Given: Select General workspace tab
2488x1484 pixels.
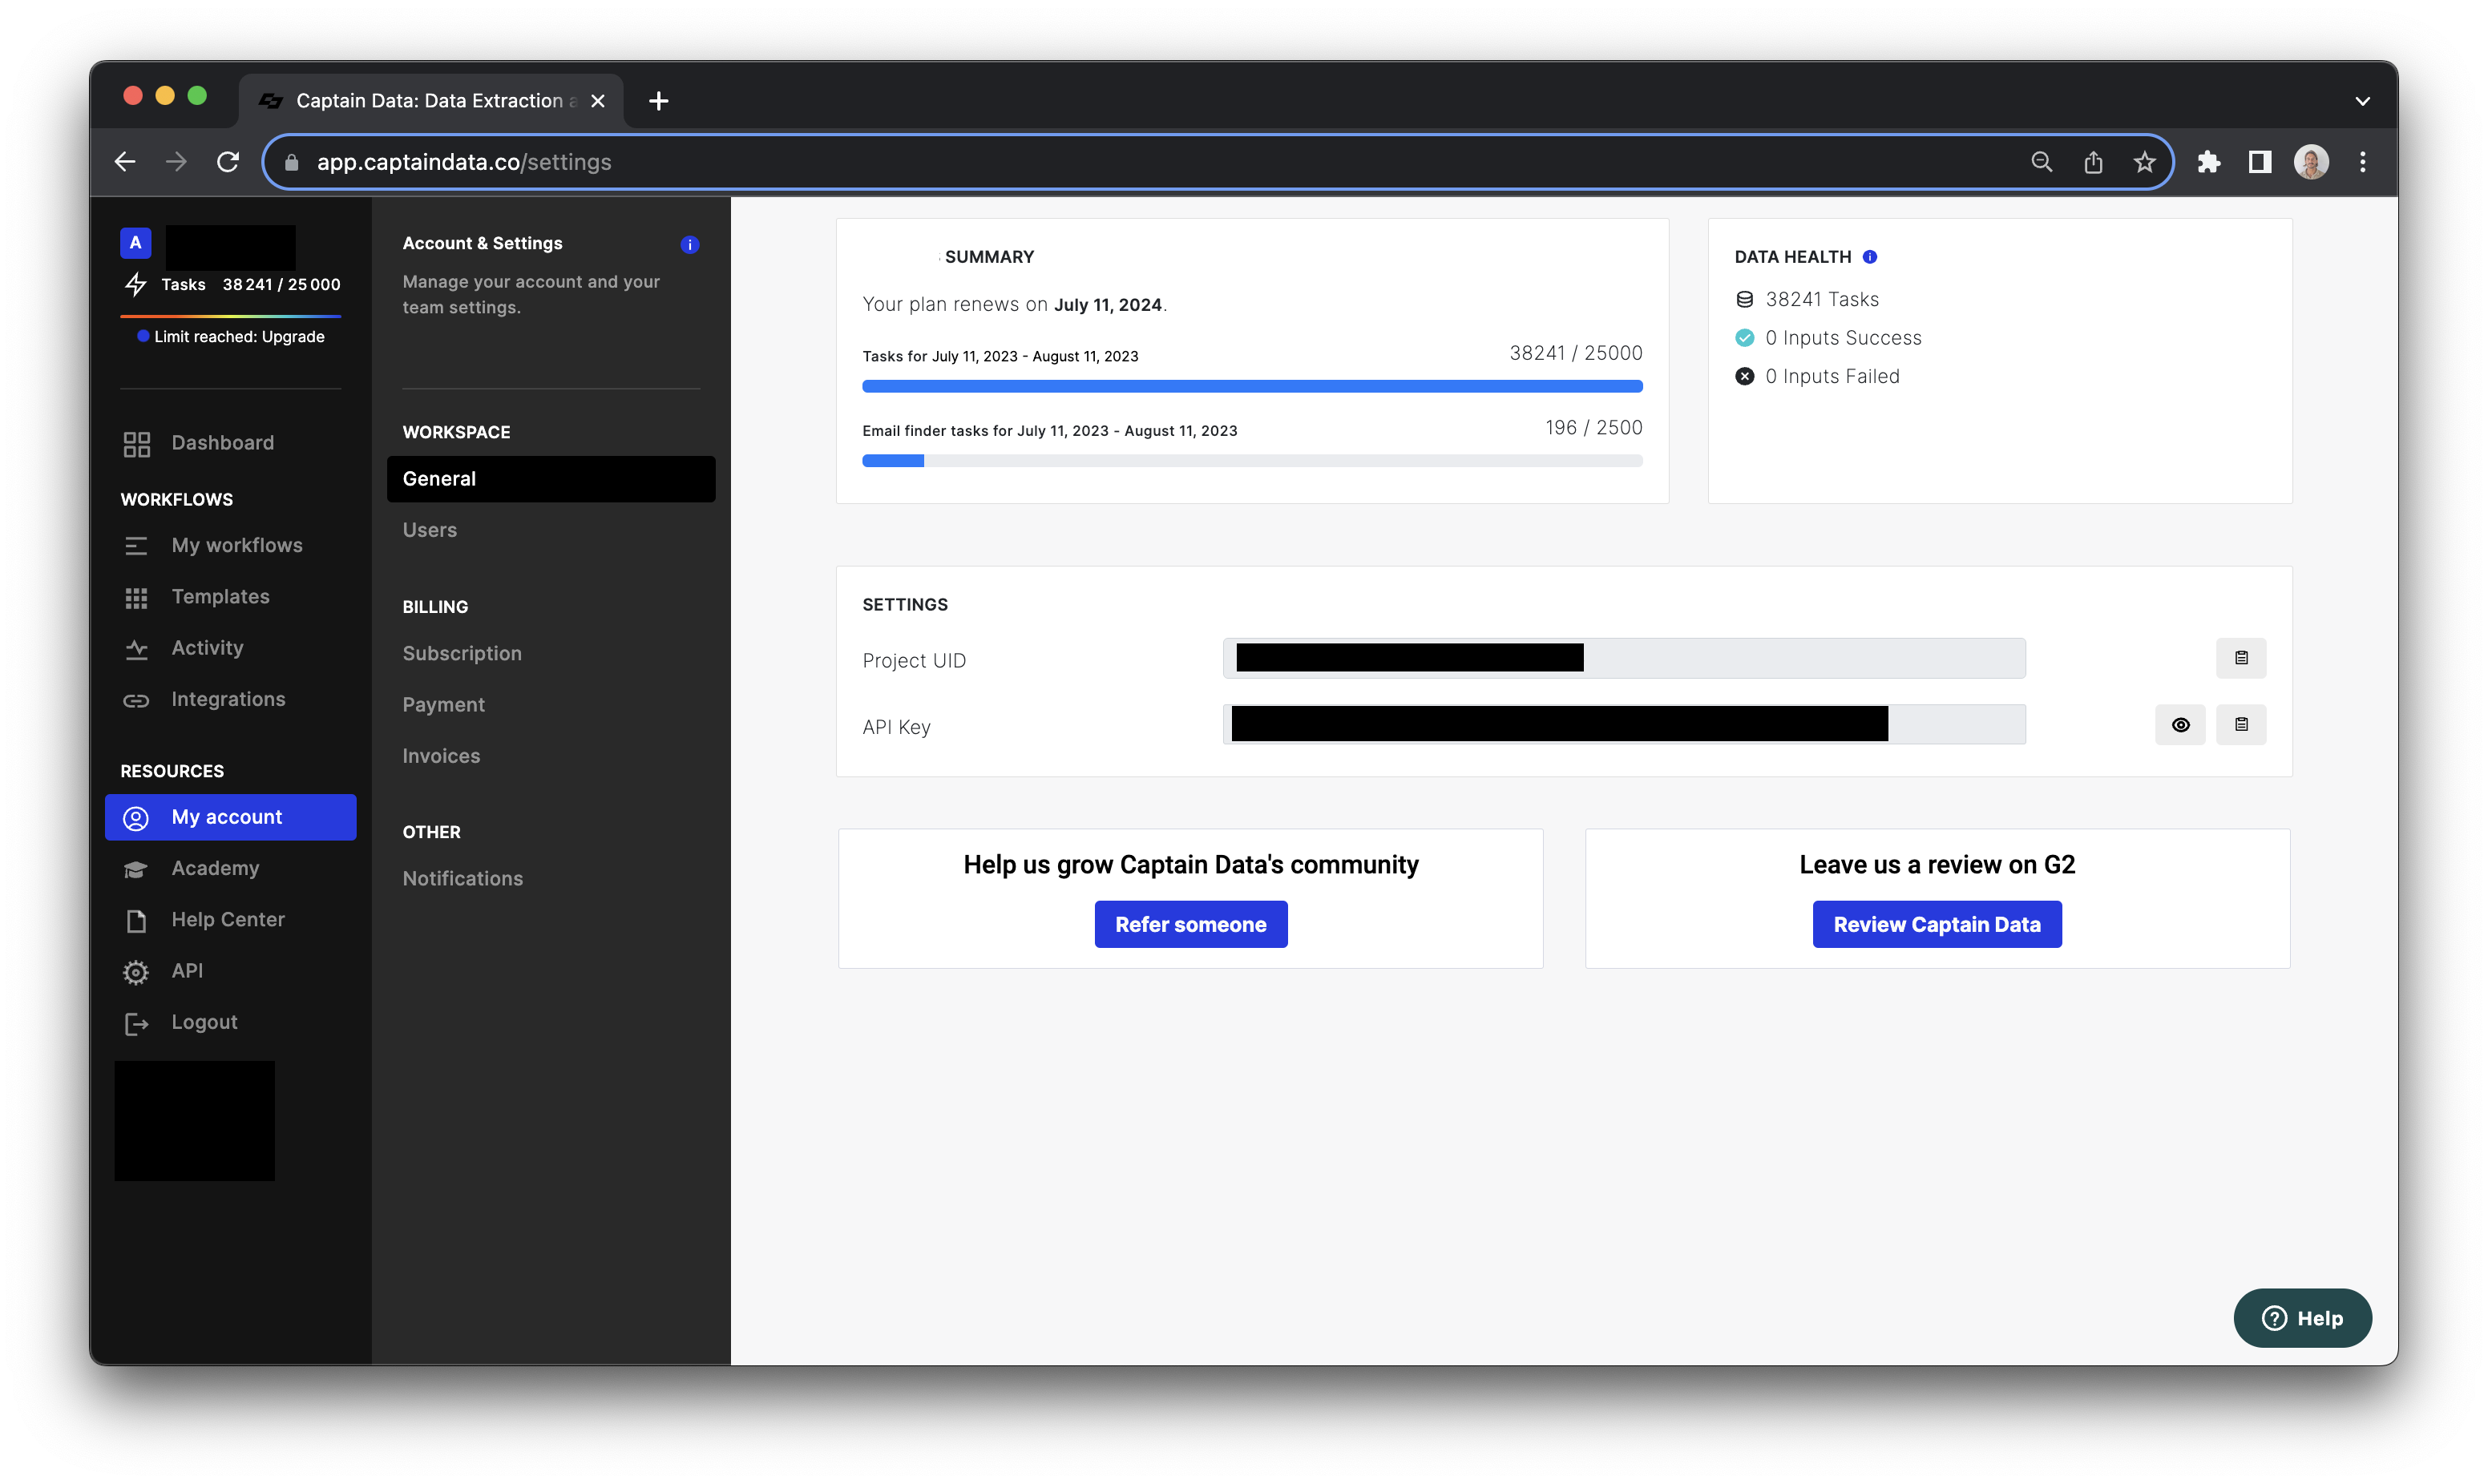Looking at the screenshot, I should coord(551,479).
